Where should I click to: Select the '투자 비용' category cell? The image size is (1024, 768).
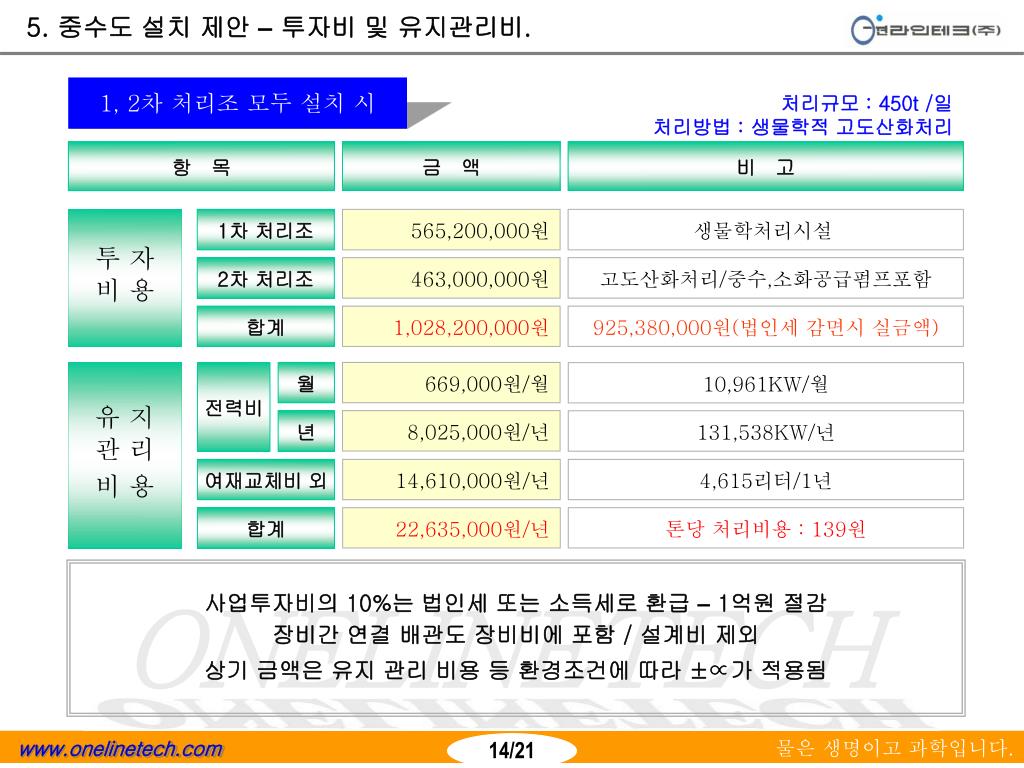125,278
